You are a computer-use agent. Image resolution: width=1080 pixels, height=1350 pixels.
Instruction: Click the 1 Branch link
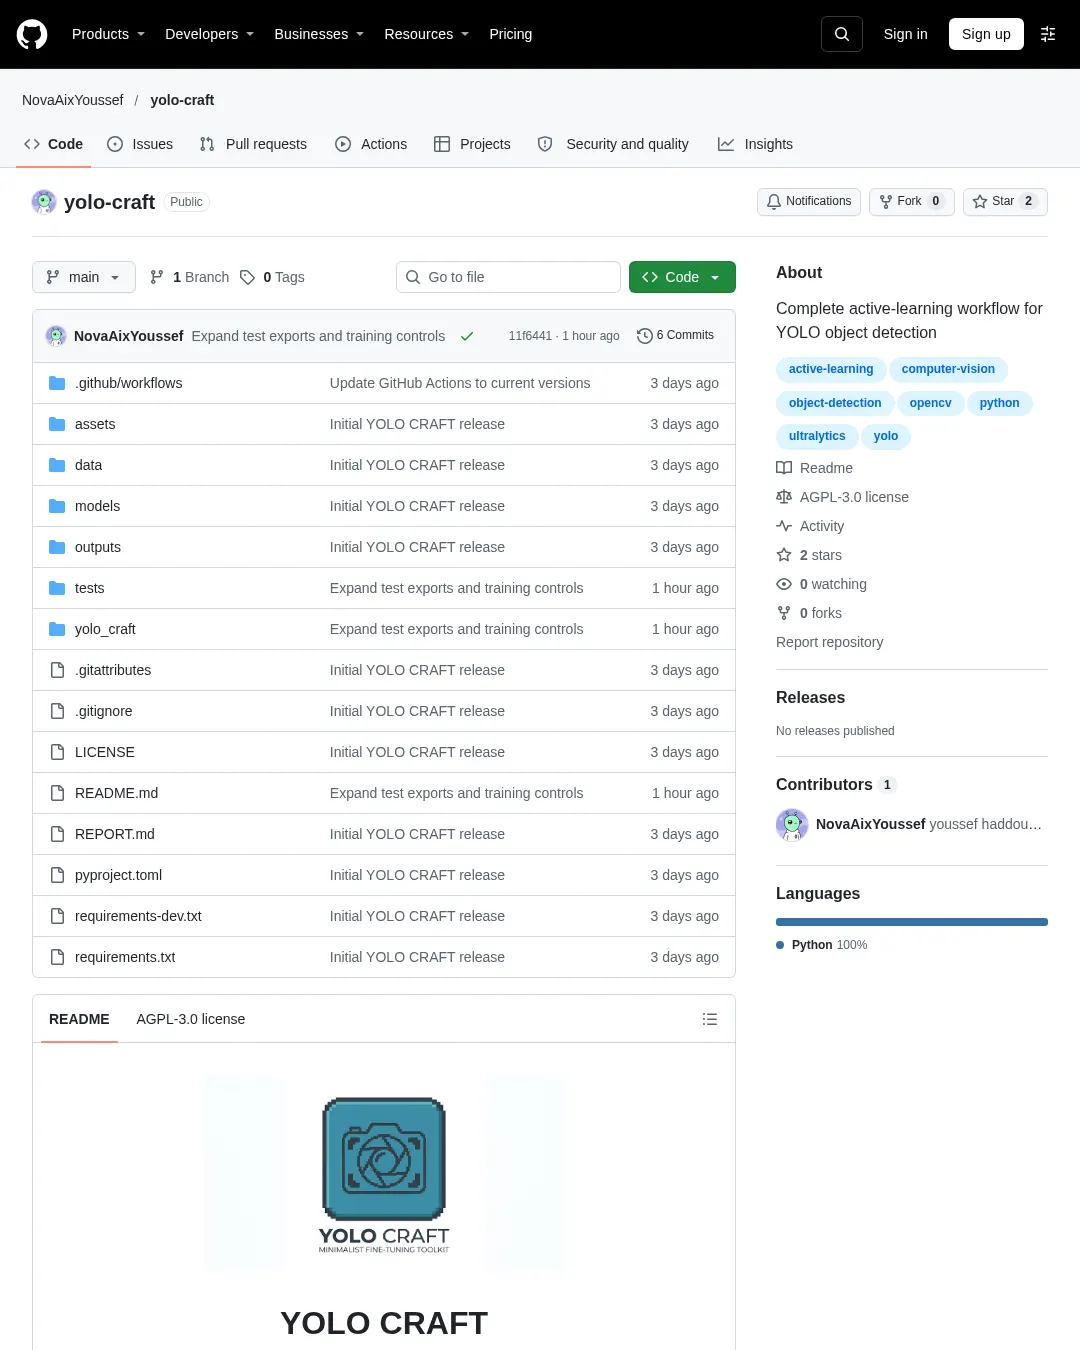(189, 277)
